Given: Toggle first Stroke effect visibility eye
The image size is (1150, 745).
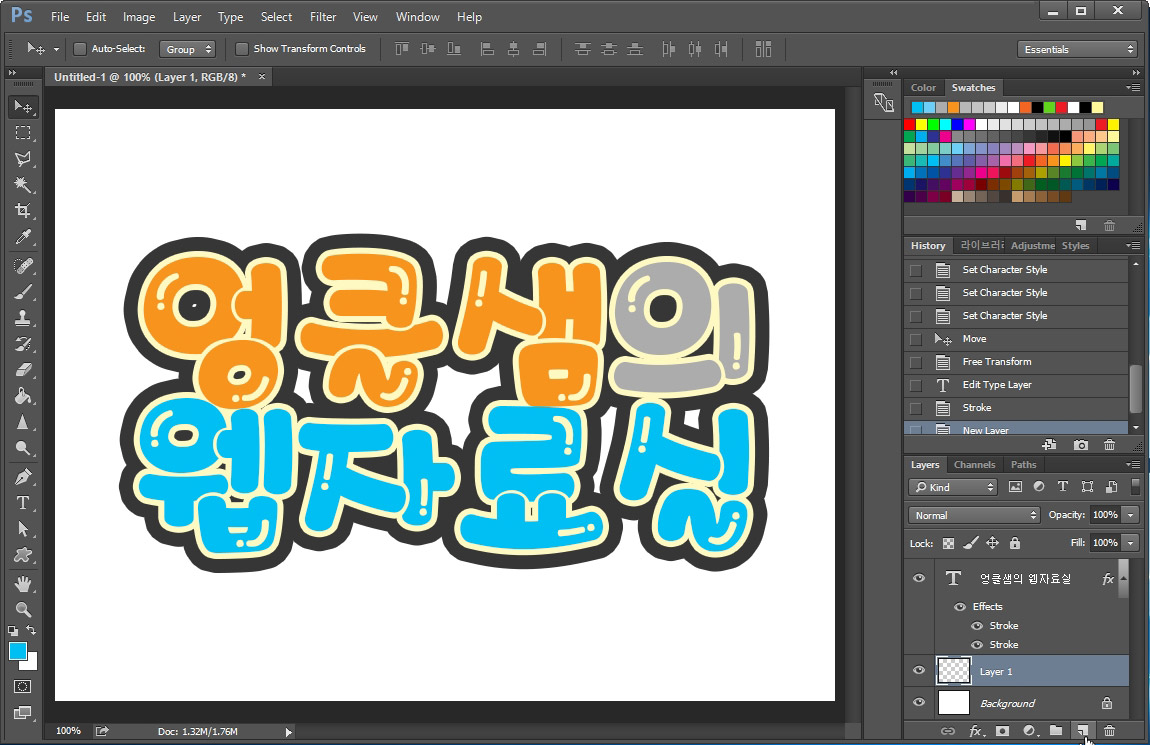Looking at the screenshot, I should (x=977, y=625).
